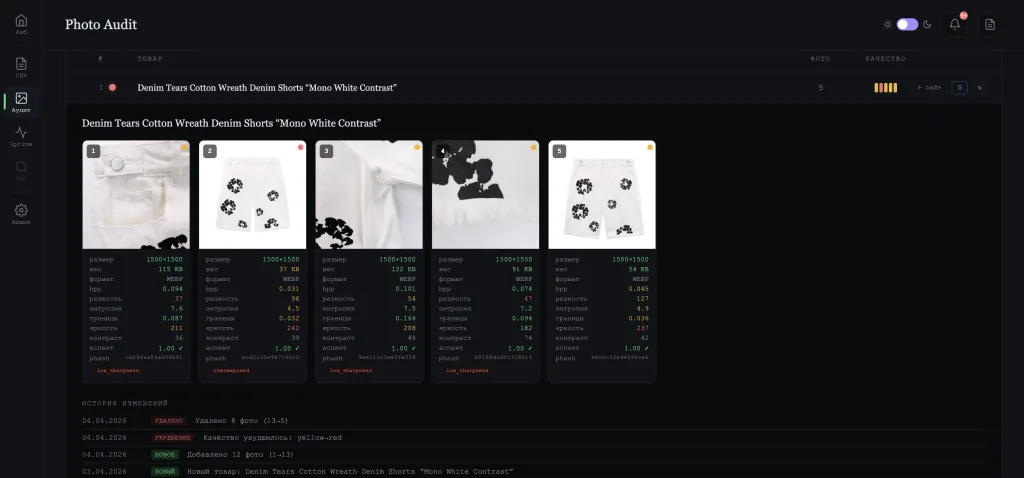Open the notifications bell
Viewport: 1024px width, 478px height.
click(955, 24)
